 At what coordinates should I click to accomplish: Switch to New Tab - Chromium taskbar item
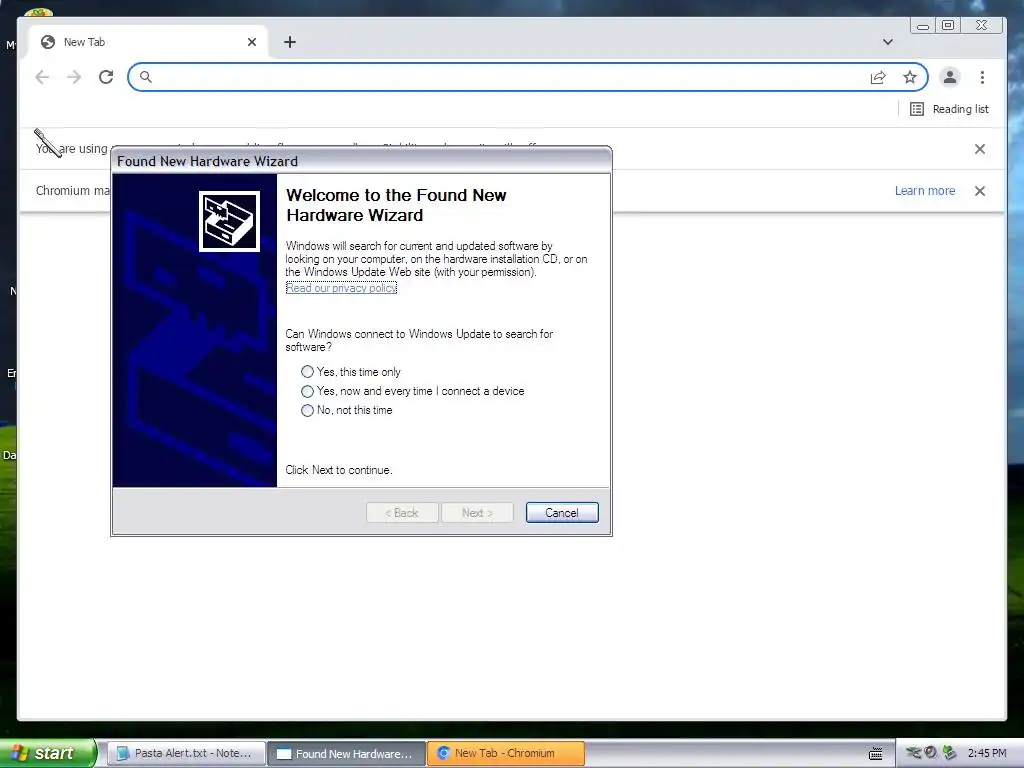click(506, 753)
